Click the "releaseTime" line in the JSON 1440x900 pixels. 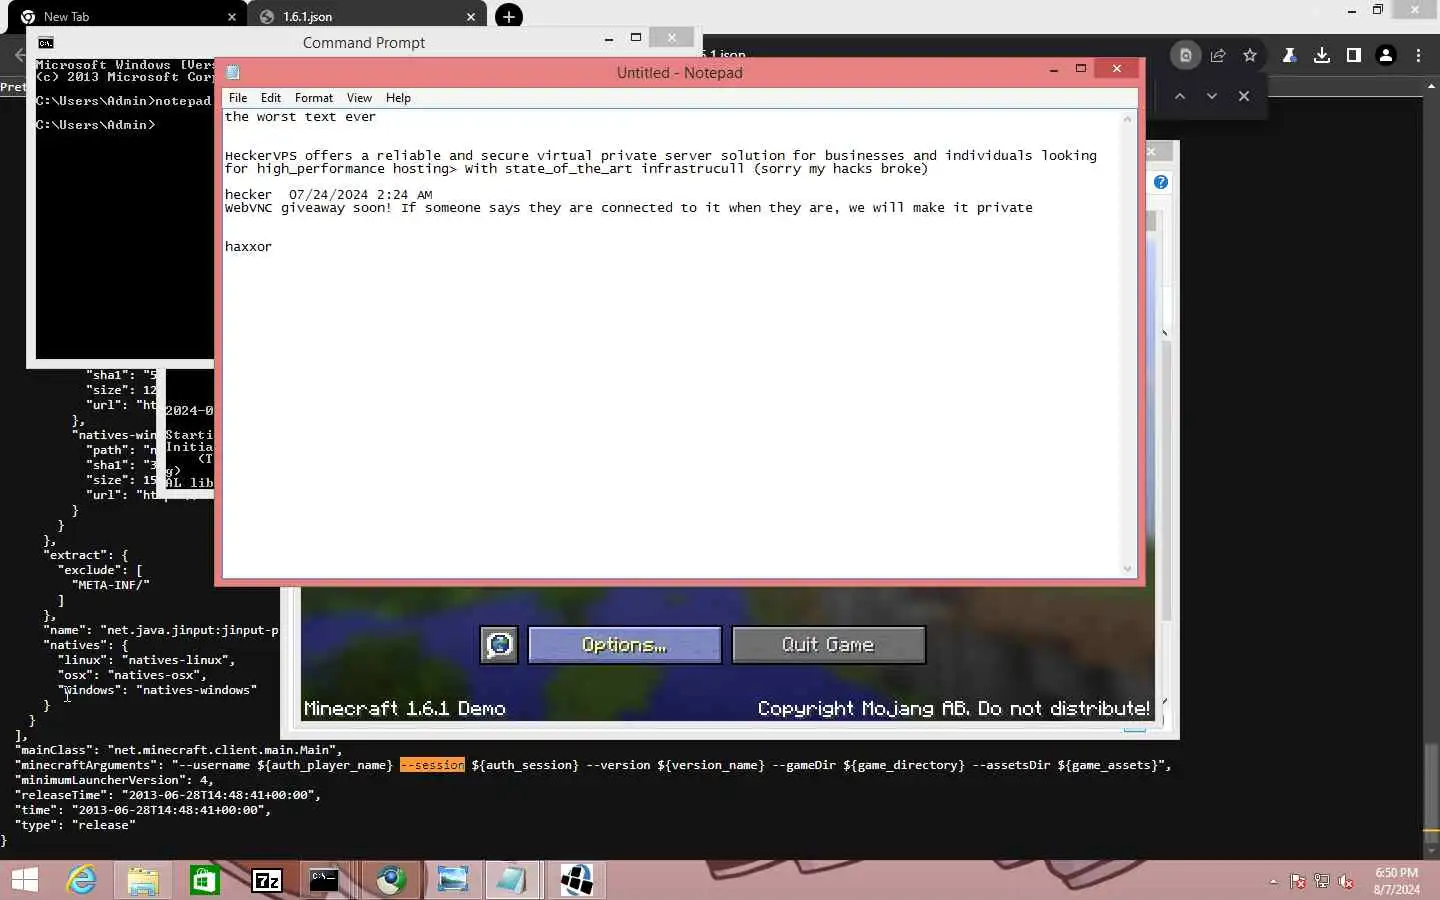tap(168, 795)
